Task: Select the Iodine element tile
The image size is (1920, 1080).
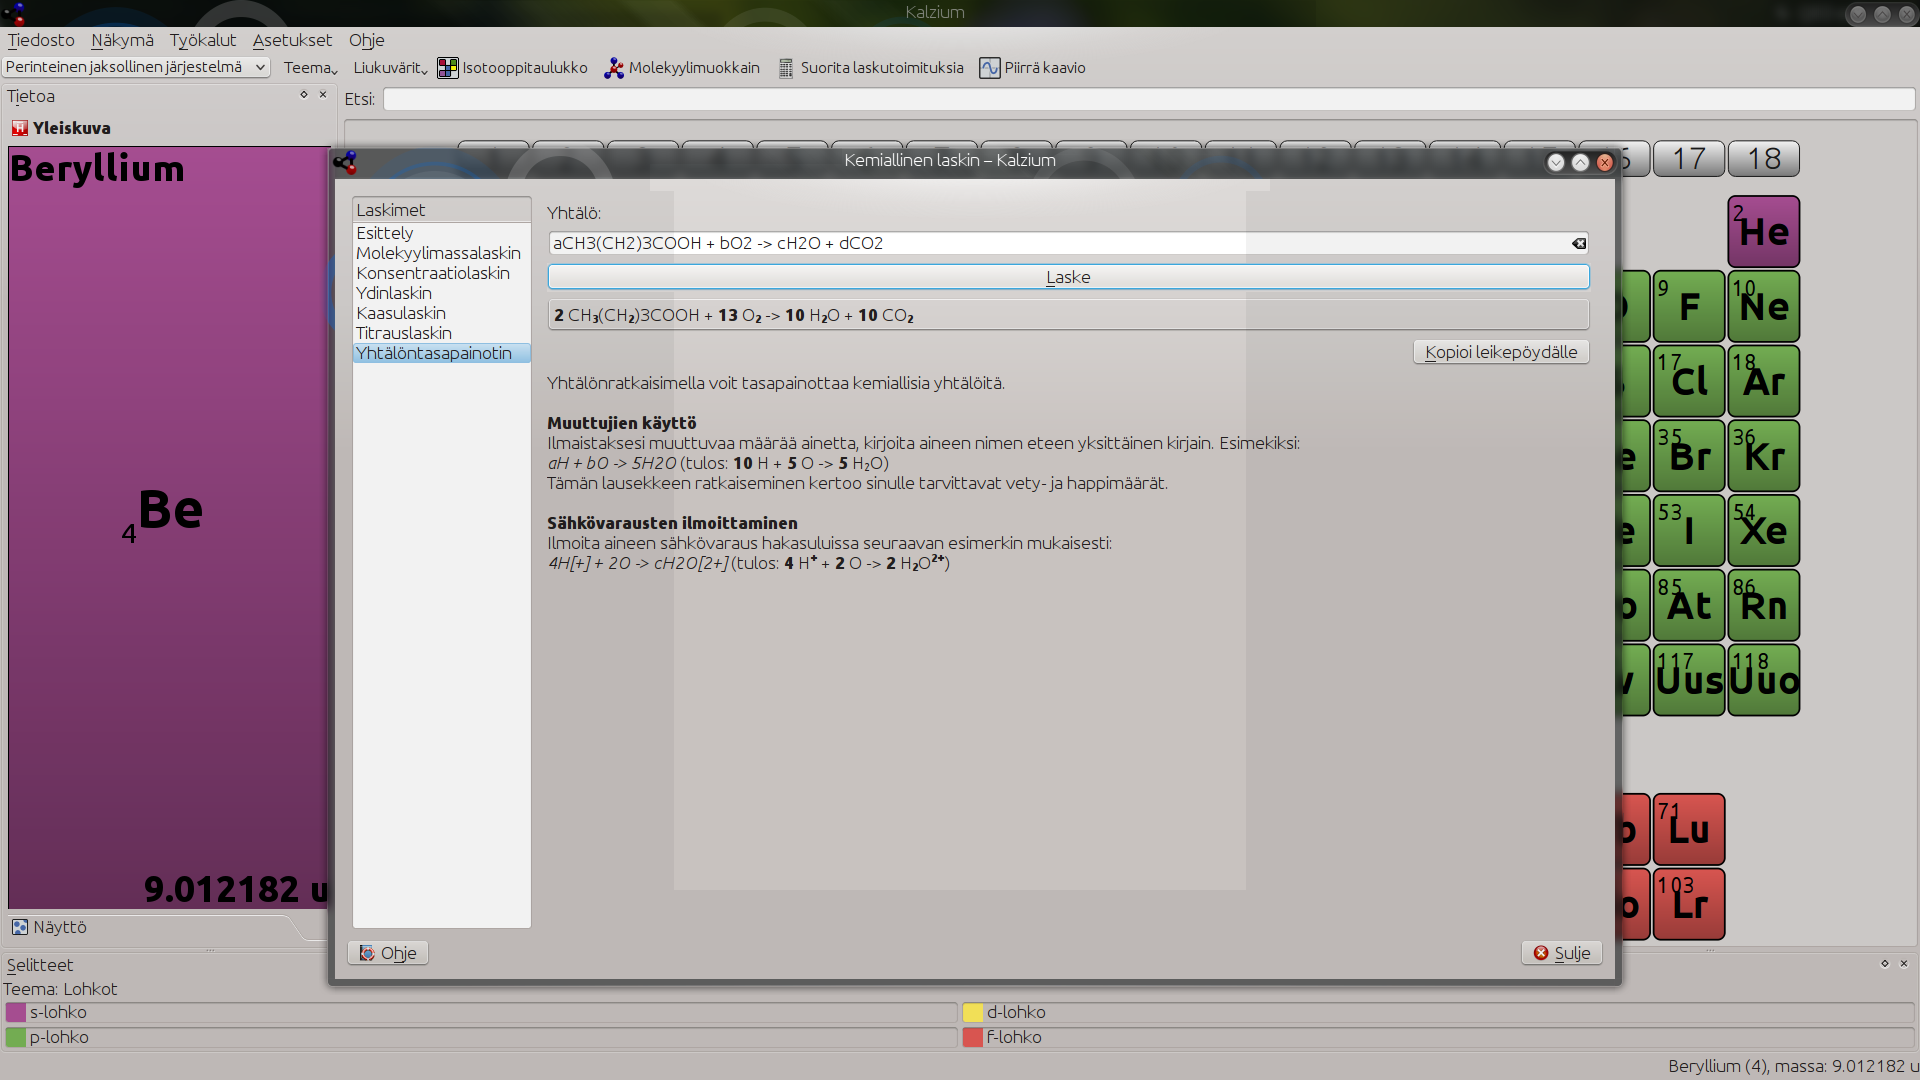Action: [1689, 530]
